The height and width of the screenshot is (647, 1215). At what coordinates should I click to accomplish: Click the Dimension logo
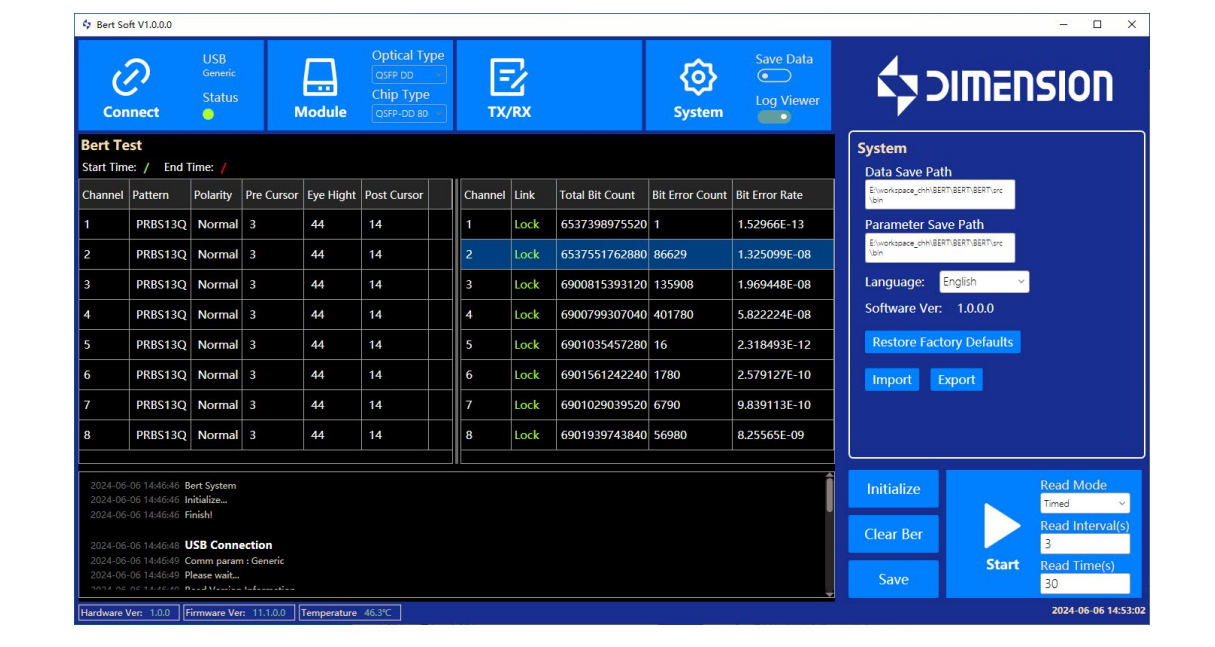tap(994, 86)
